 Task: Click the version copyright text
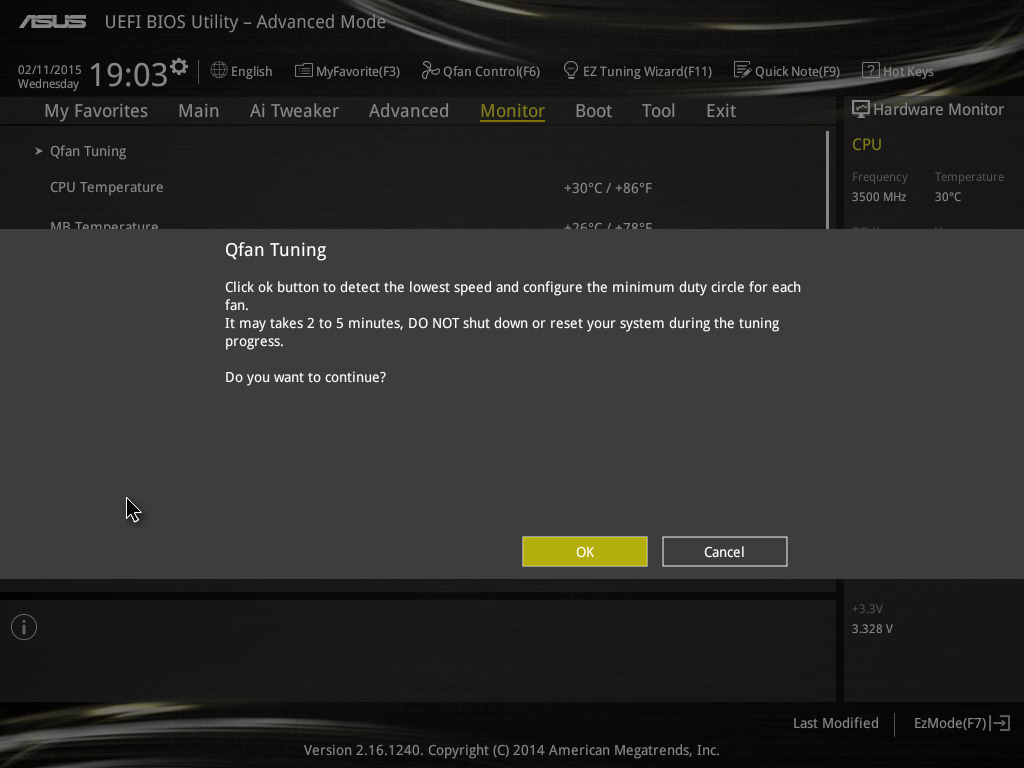(x=511, y=750)
